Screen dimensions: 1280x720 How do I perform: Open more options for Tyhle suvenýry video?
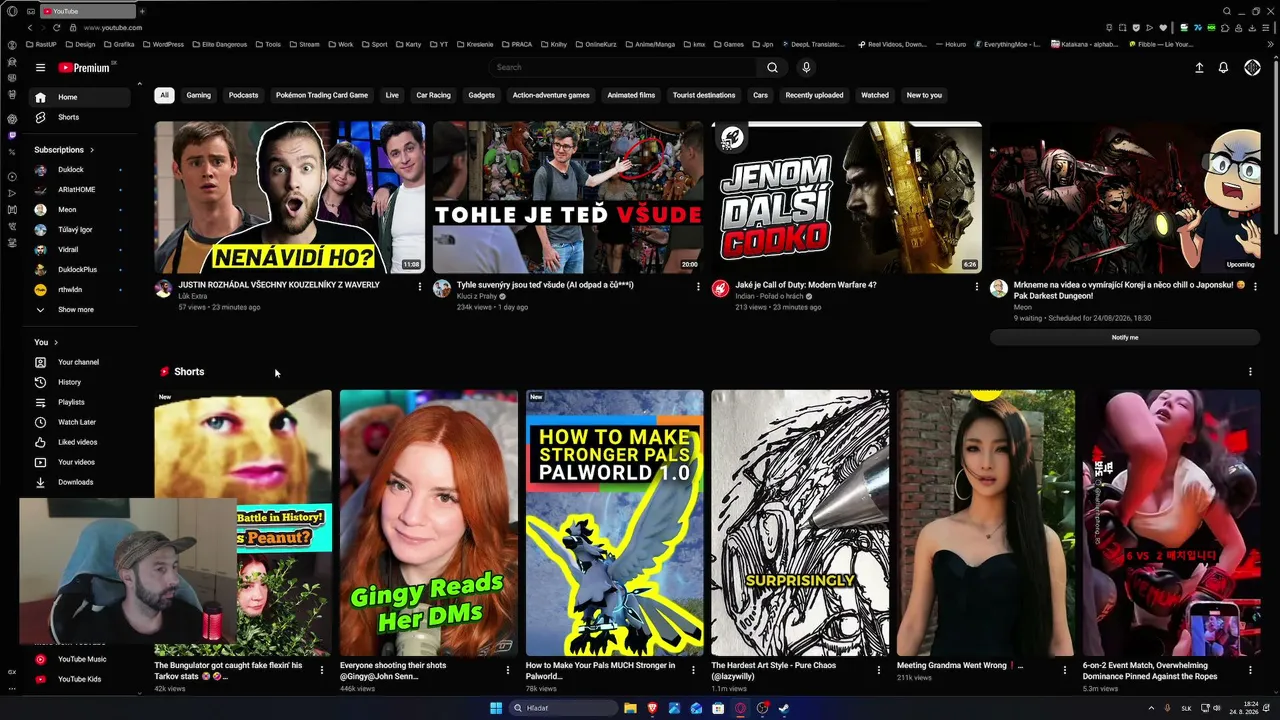[x=698, y=286]
